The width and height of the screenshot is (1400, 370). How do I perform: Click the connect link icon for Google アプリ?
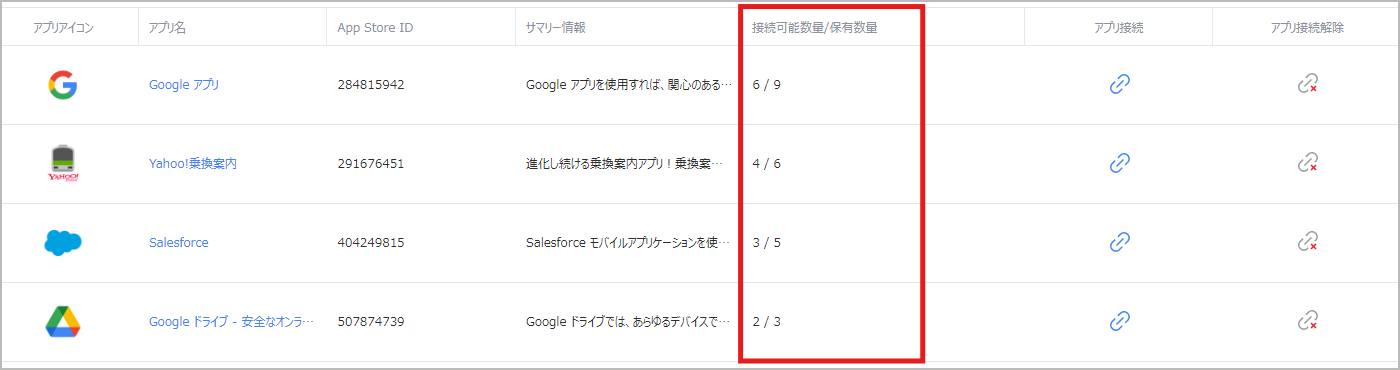point(1119,84)
